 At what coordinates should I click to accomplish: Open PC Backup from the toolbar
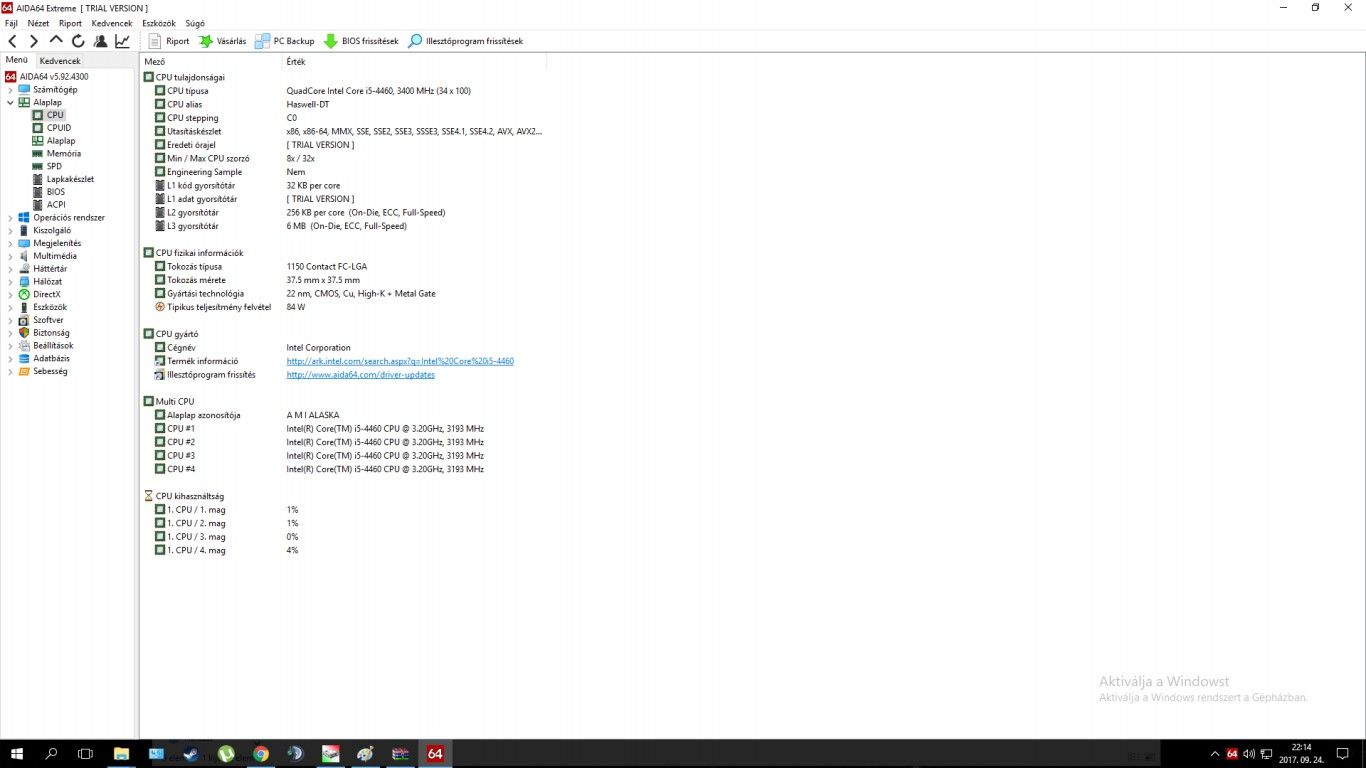(285, 41)
